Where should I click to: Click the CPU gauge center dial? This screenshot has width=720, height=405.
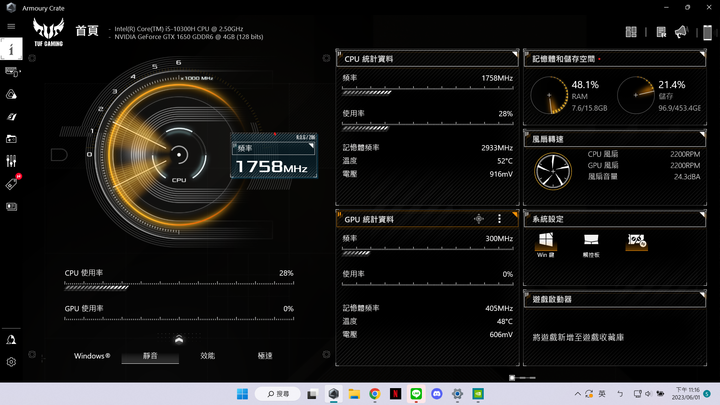pyautogui.click(x=179, y=155)
